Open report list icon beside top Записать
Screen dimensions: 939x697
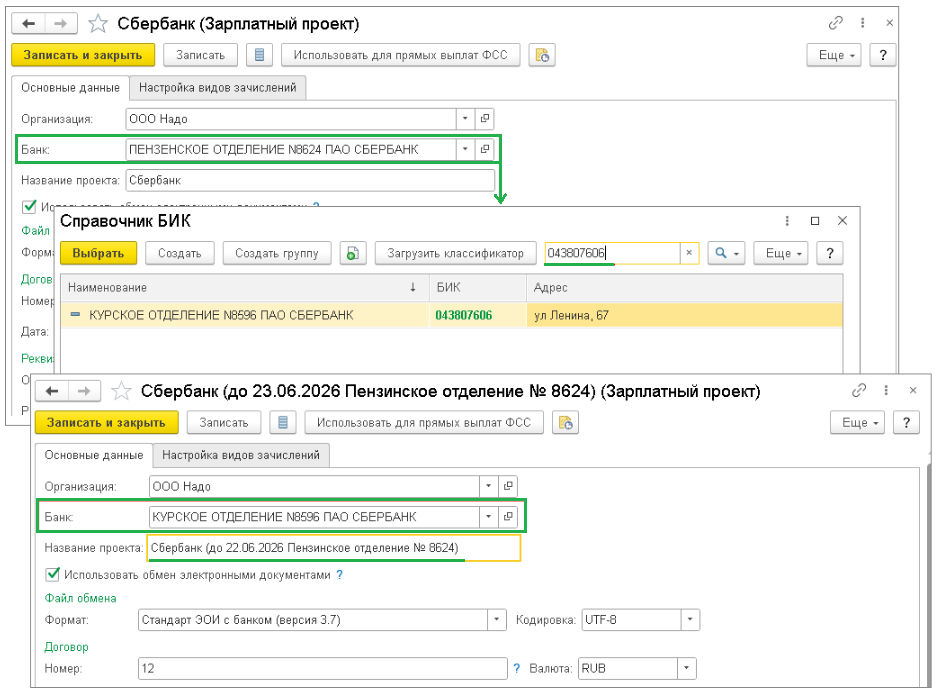point(259,55)
